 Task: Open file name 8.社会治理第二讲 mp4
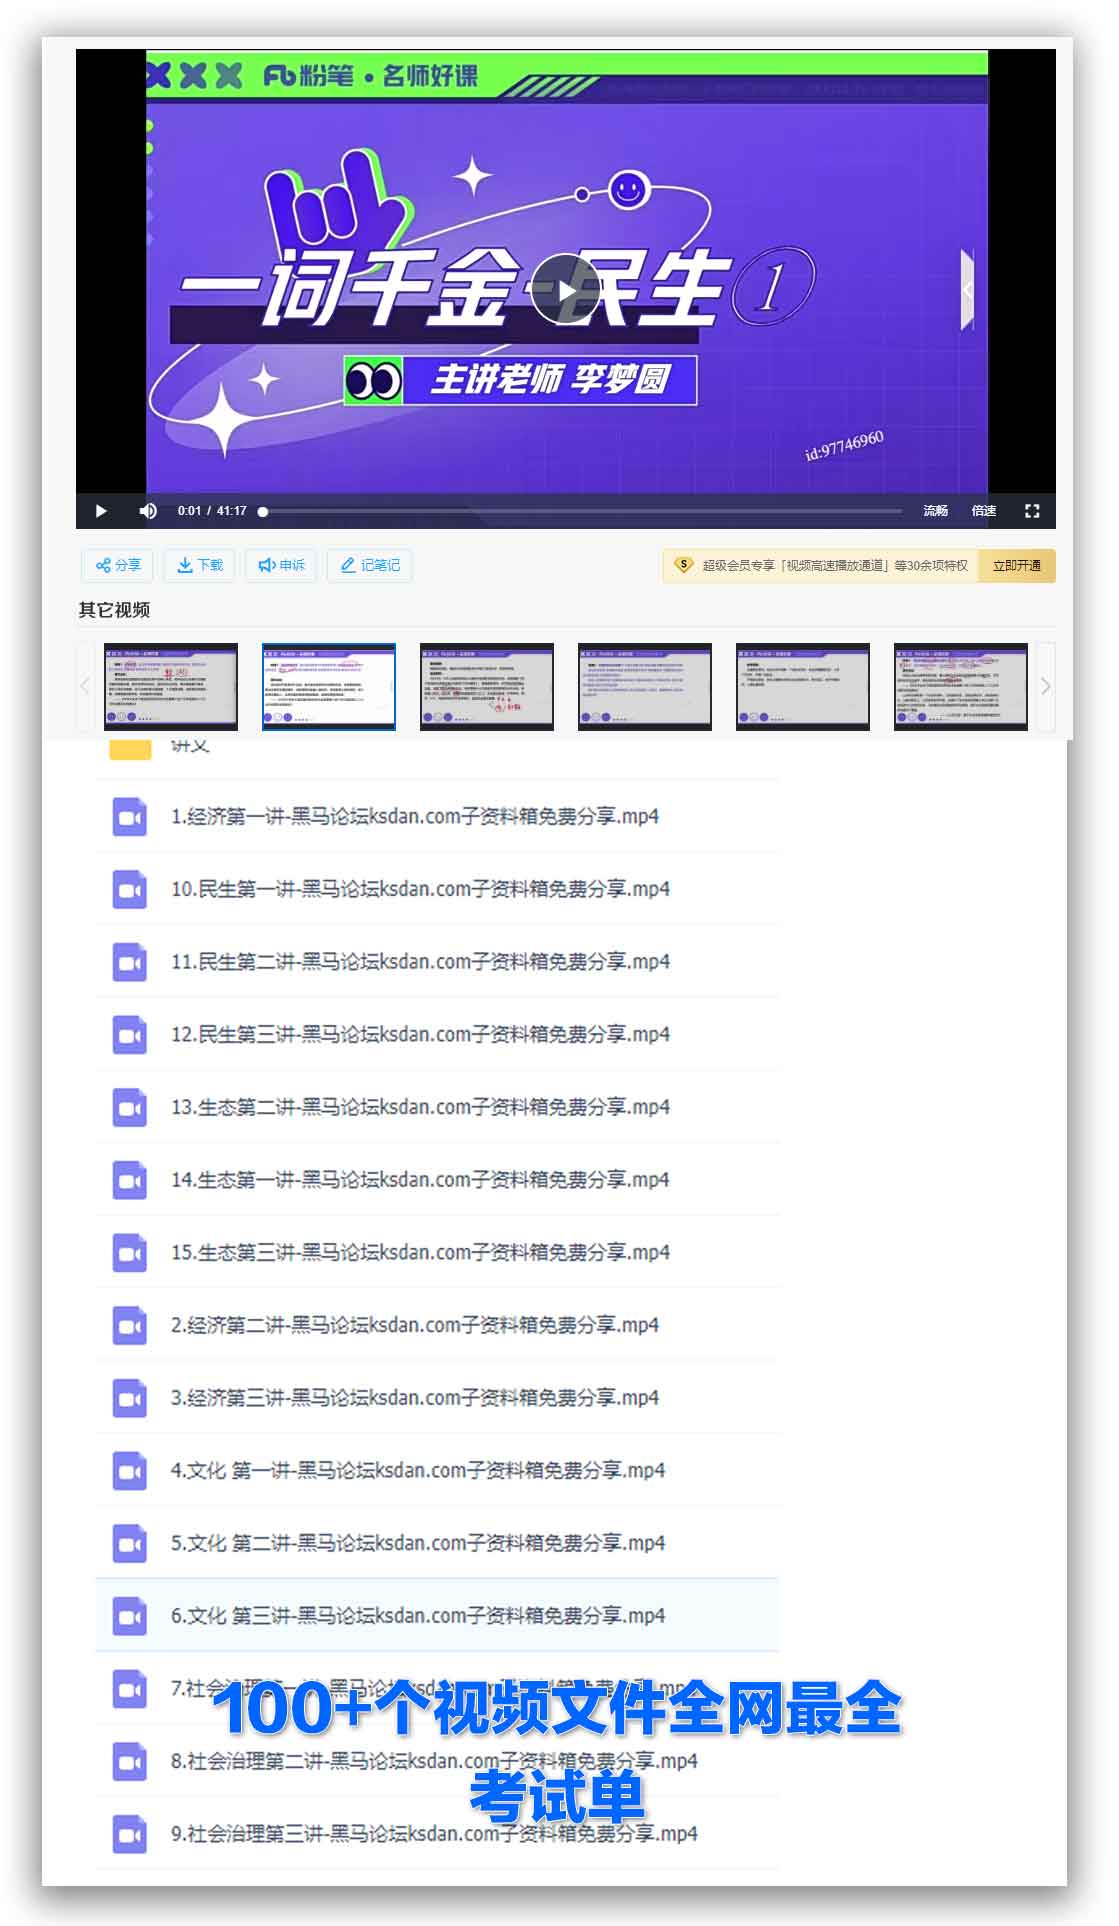tap(434, 1761)
